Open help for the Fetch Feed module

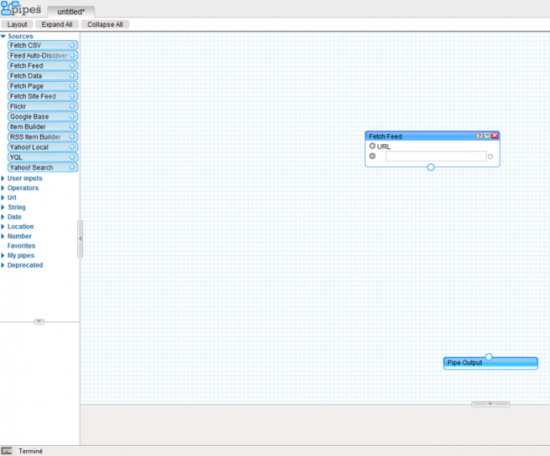(x=479, y=136)
